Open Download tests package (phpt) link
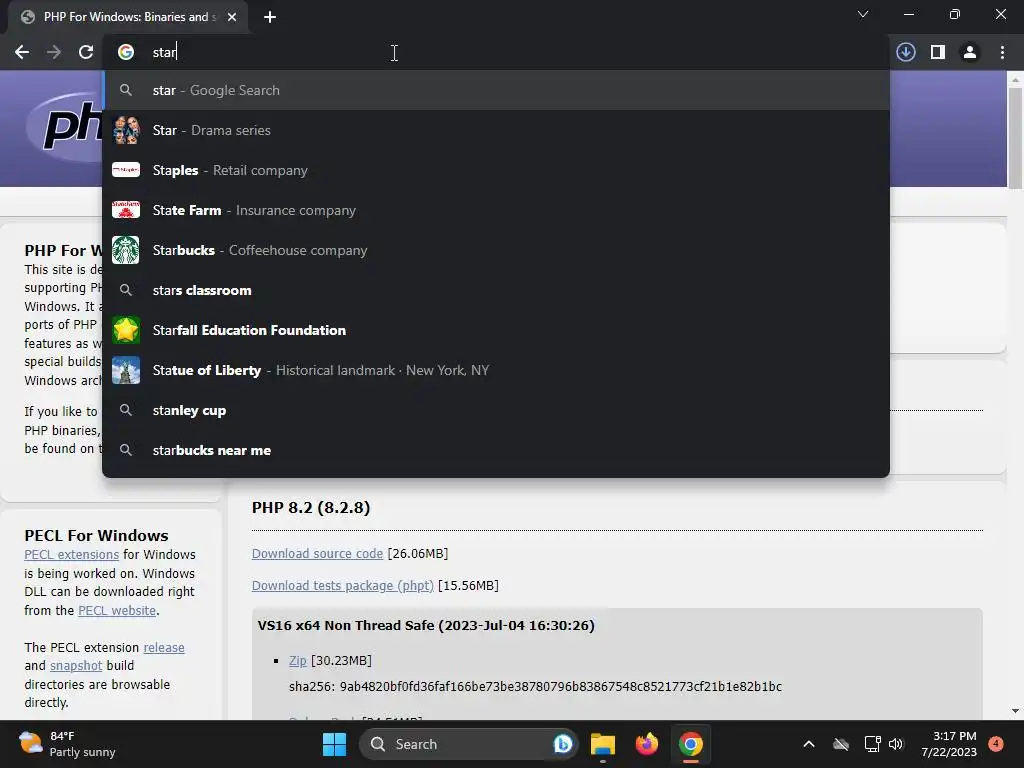 coord(343,586)
